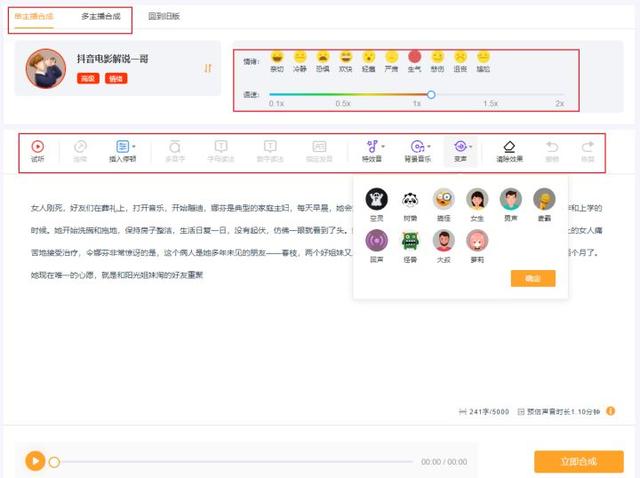Open the 插入停顿 pause insertion menu
640x478 pixels.
tap(122, 151)
